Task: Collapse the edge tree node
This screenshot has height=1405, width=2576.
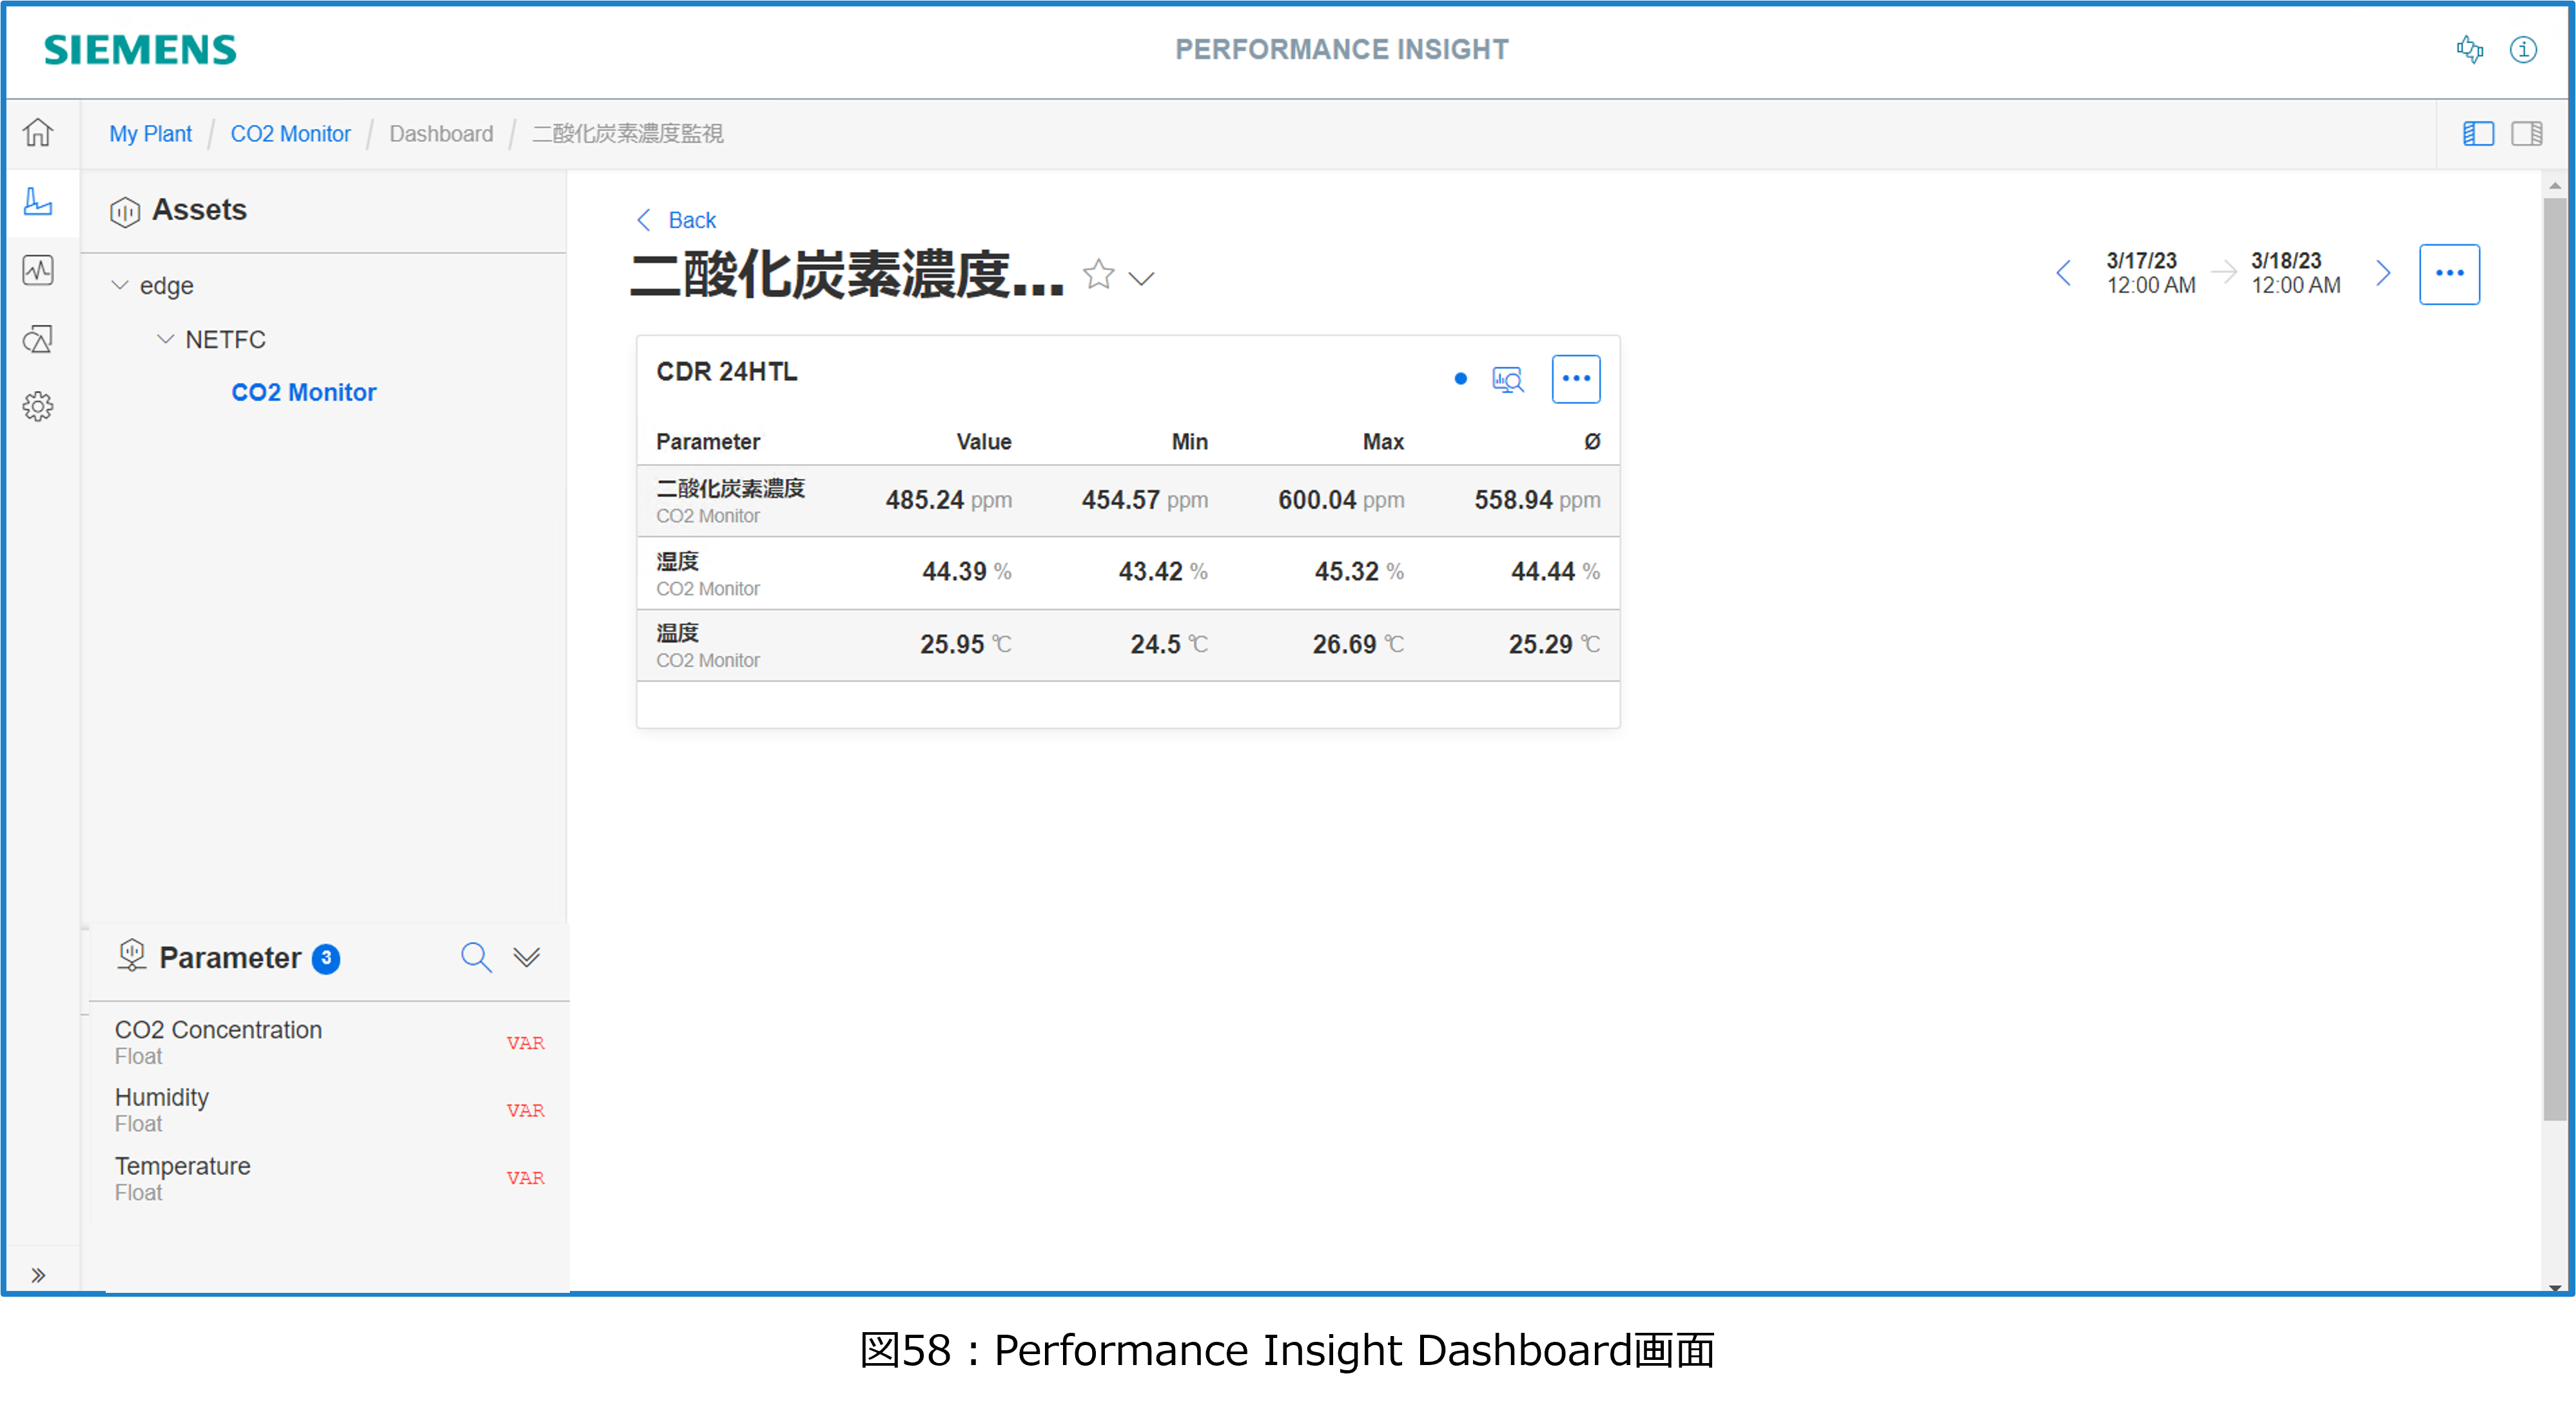Action: pyautogui.click(x=120, y=285)
